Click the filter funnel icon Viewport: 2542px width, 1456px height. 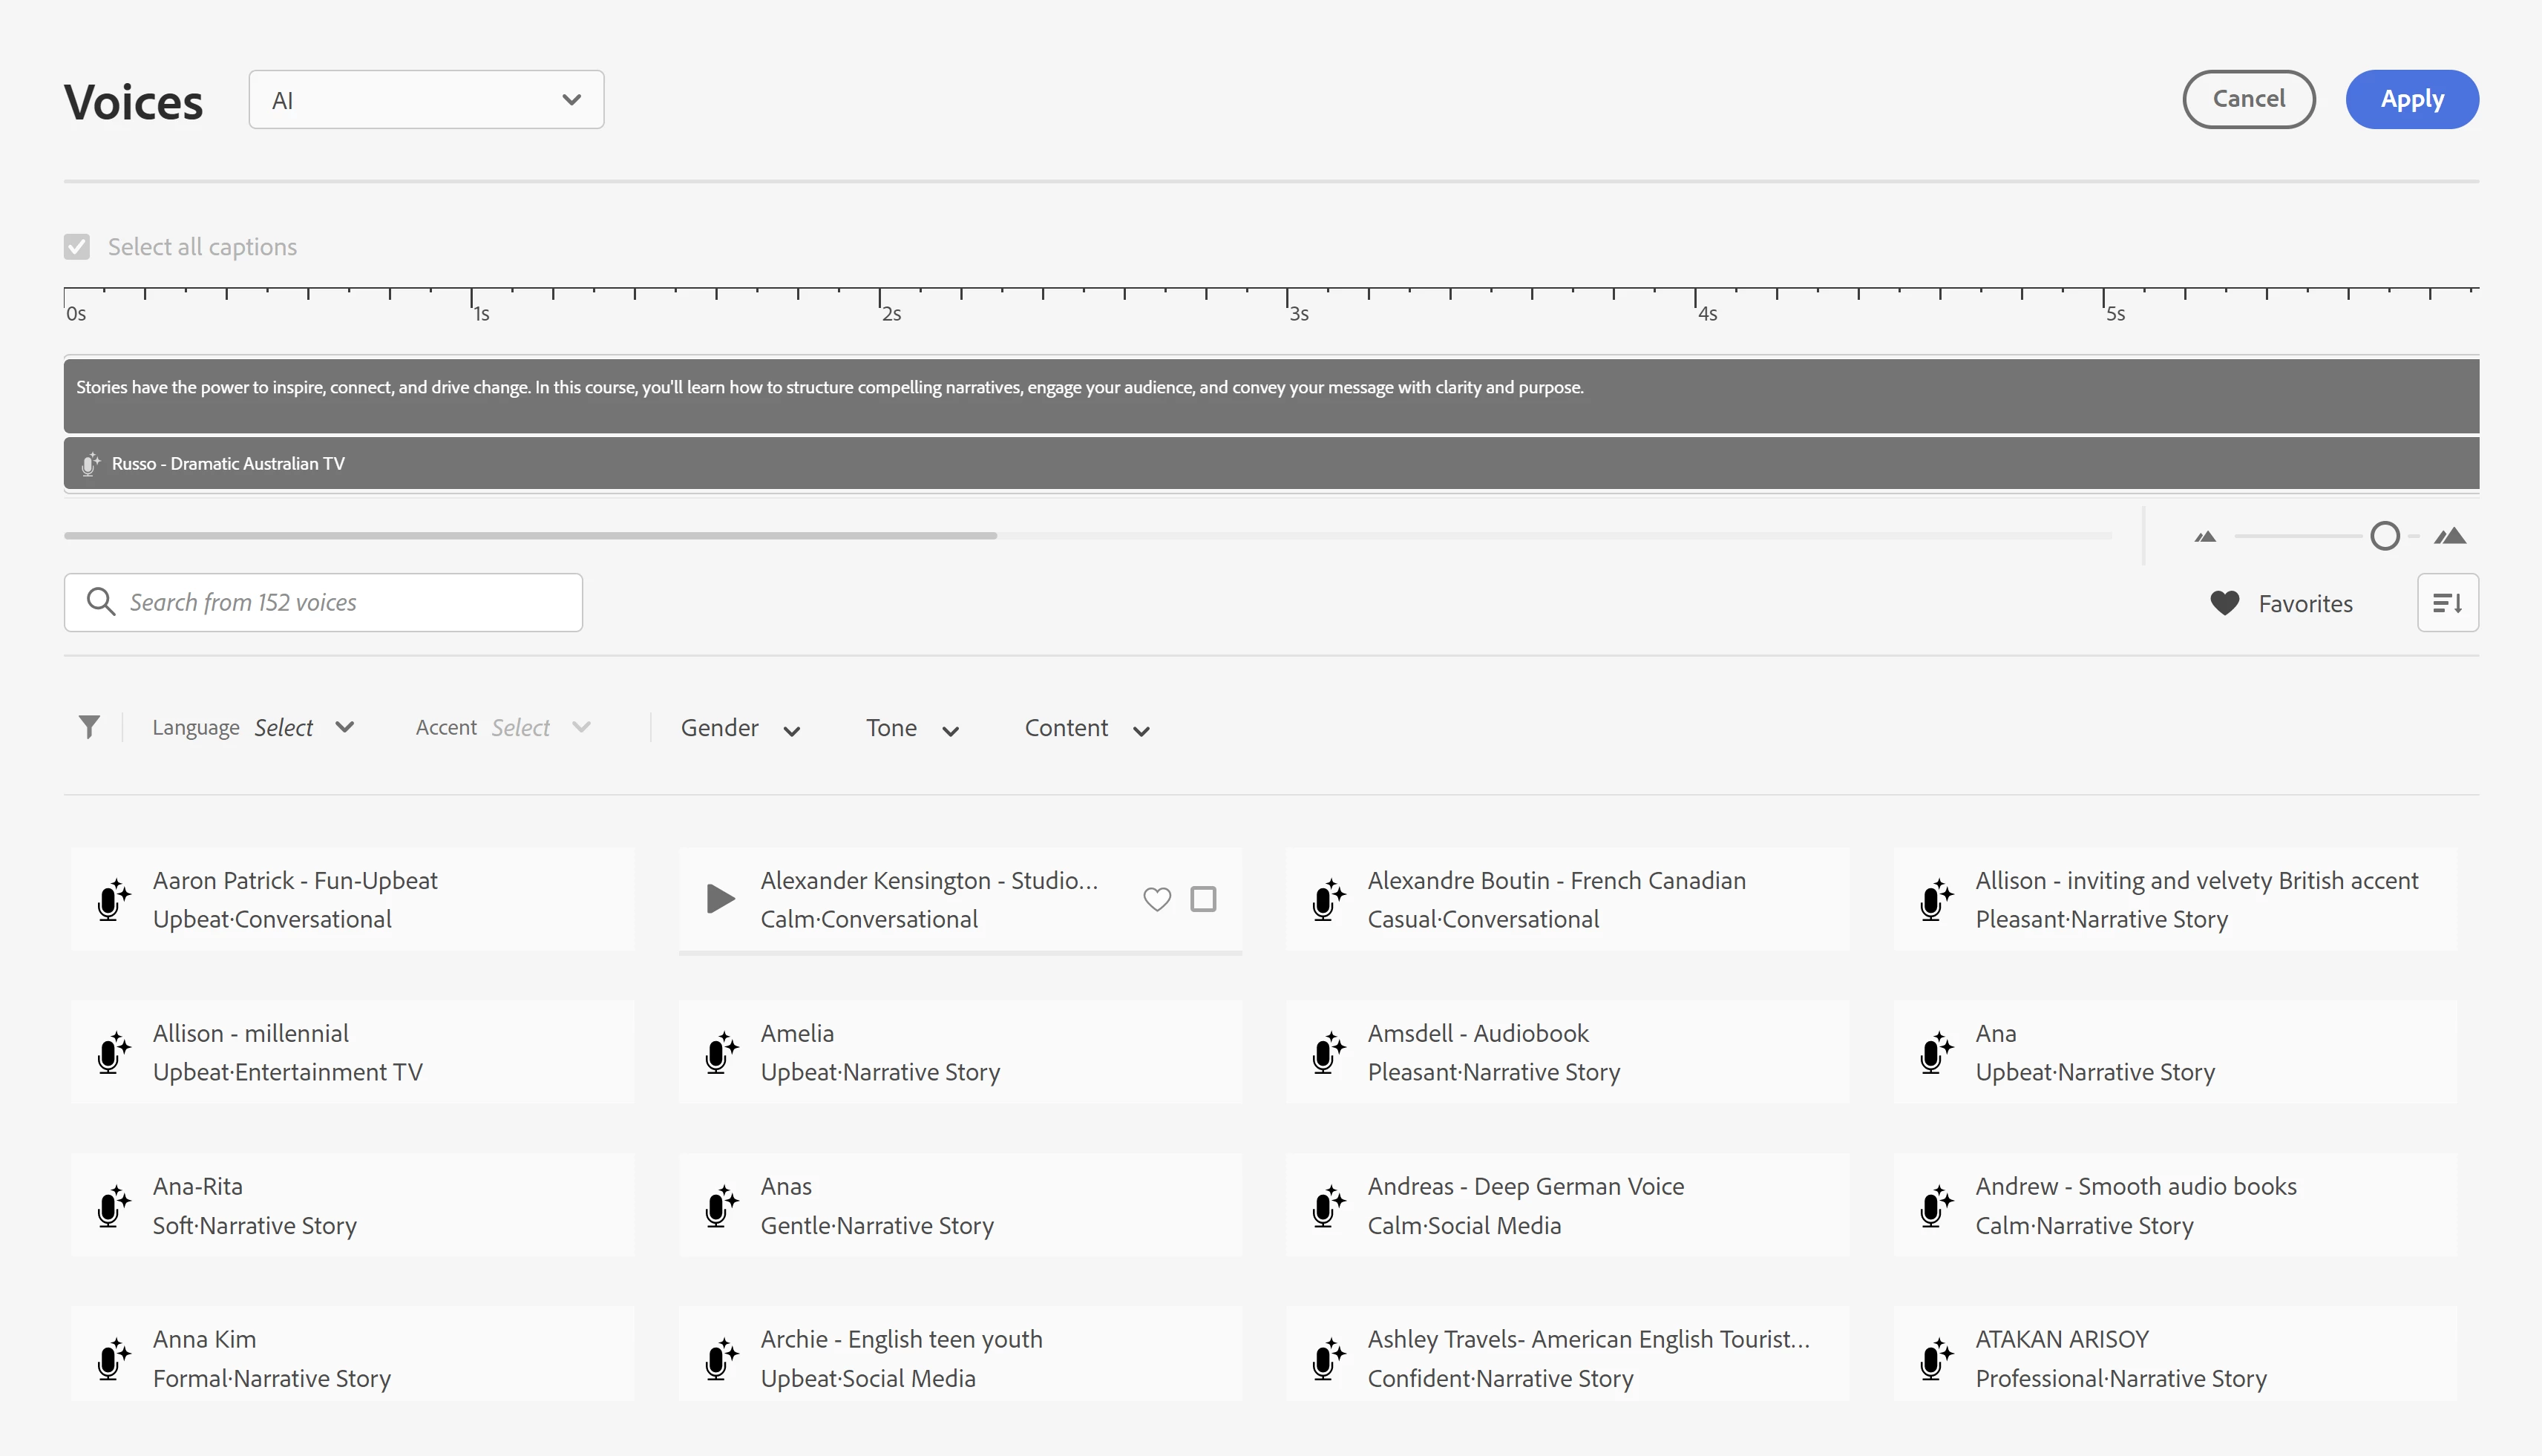[x=89, y=727]
